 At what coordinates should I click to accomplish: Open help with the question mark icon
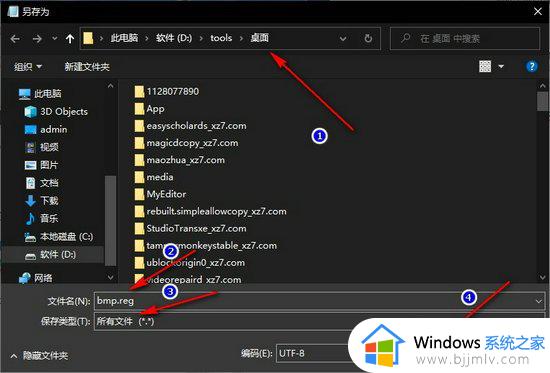(532, 66)
